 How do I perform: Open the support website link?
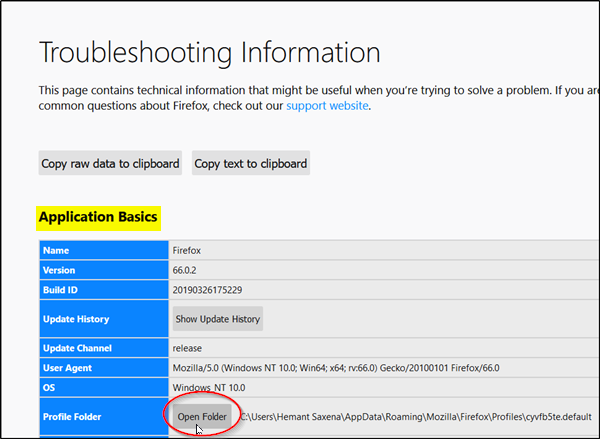327,106
